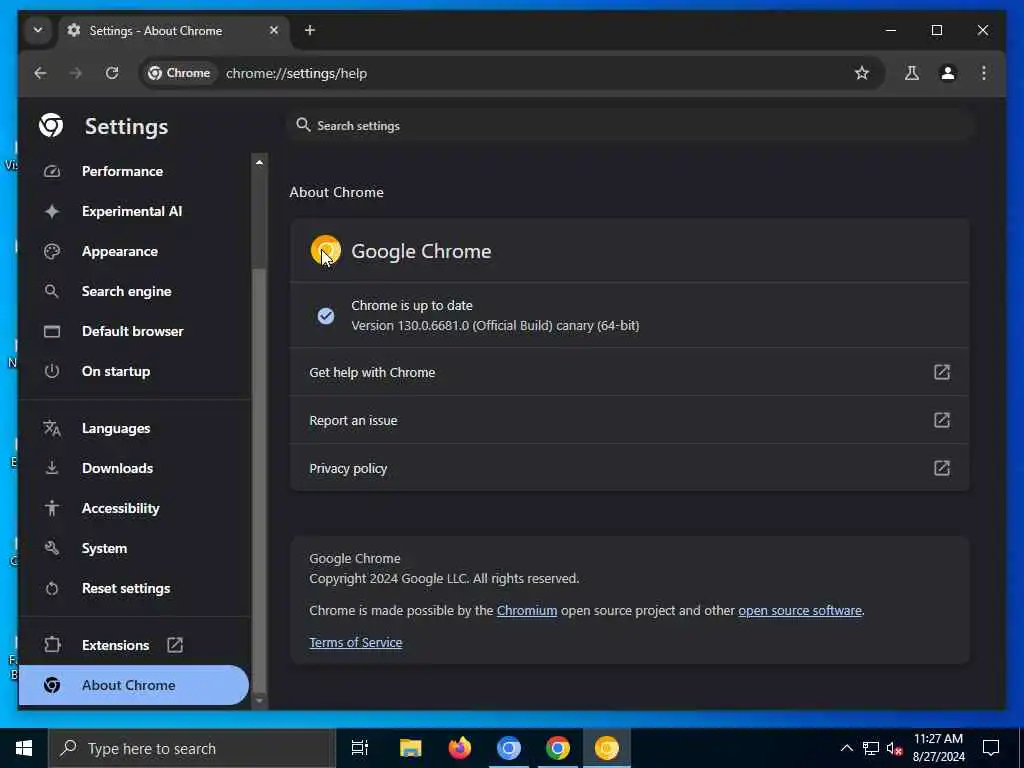Image resolution: width=1024 pixels, height=768 pixels.
Task: Select About Chrome in the sidebar
Action: (x=134, y=685)
